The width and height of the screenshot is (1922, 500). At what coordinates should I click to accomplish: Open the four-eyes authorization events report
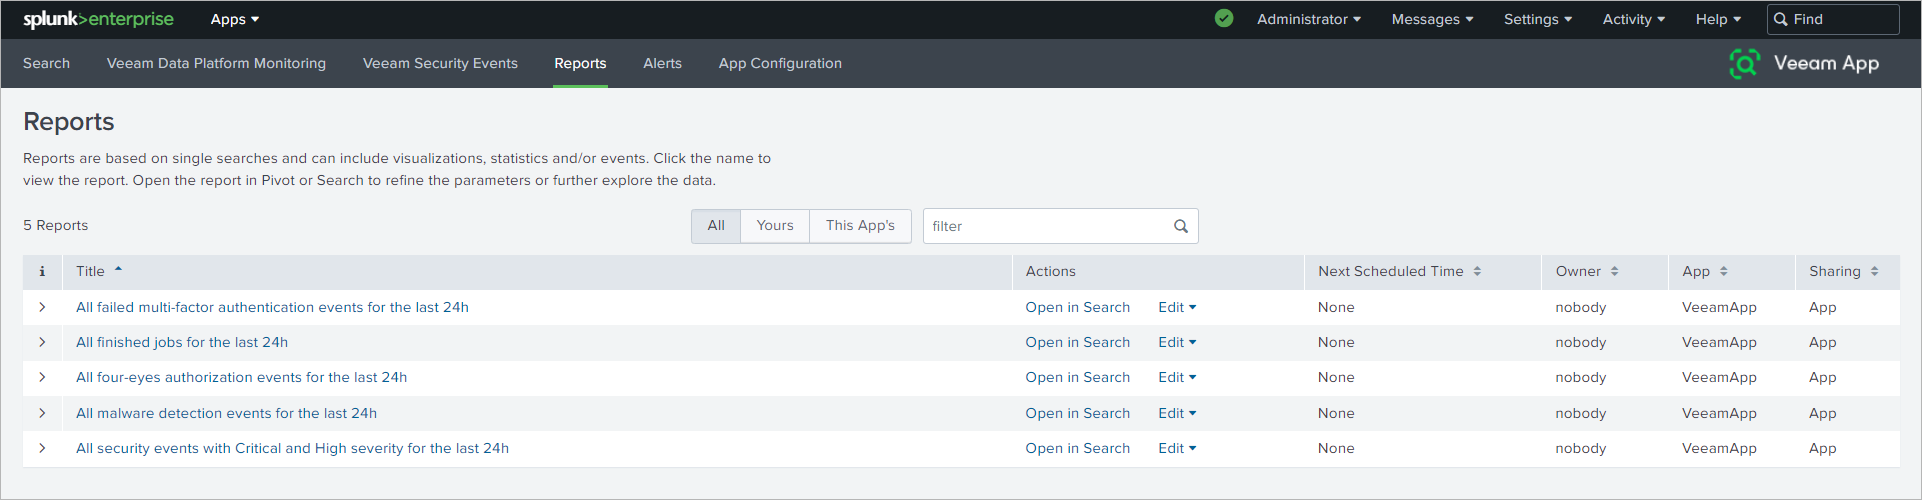241,377
